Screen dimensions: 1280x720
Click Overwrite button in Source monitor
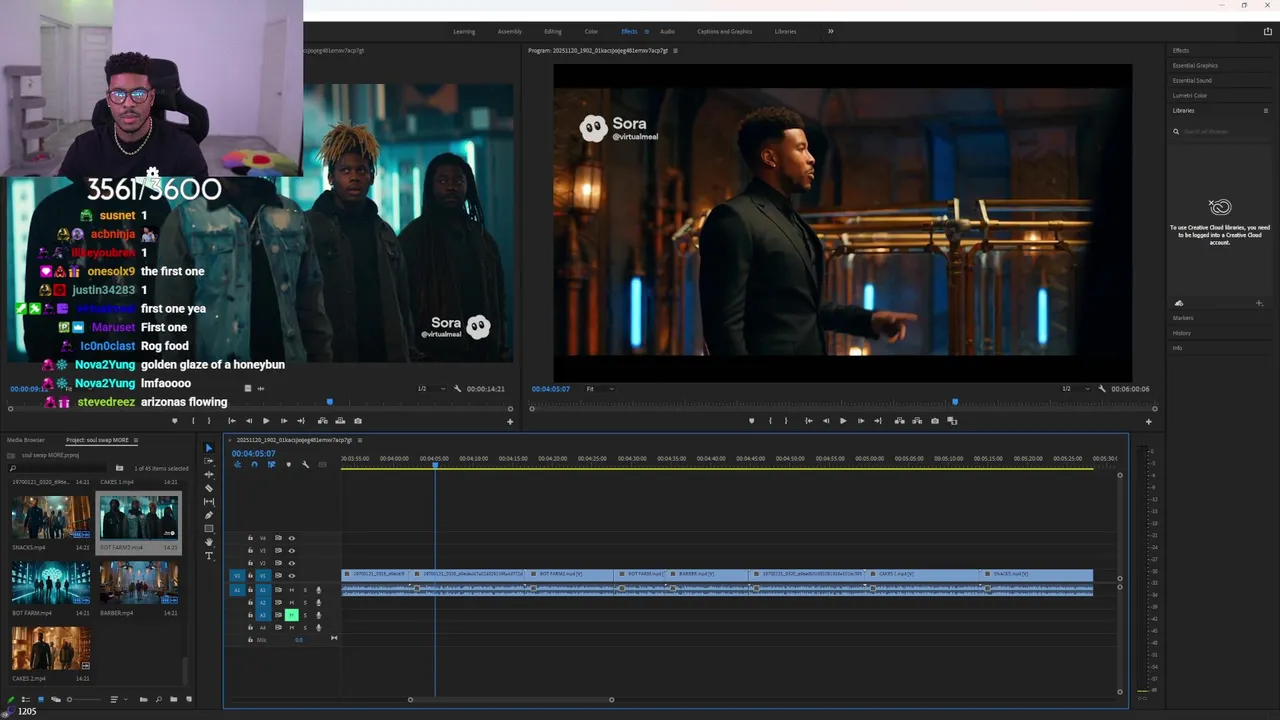click(340, 421)
